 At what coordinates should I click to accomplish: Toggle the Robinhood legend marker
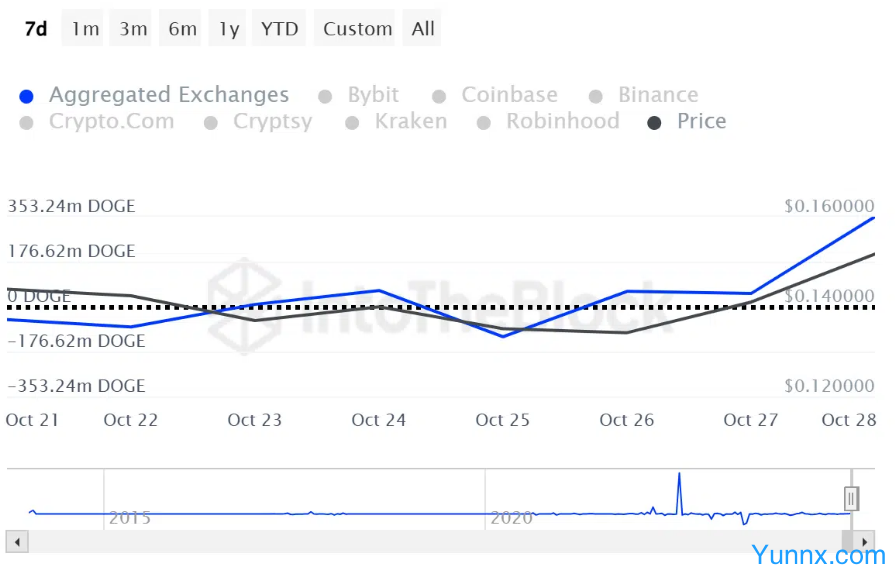484,123
